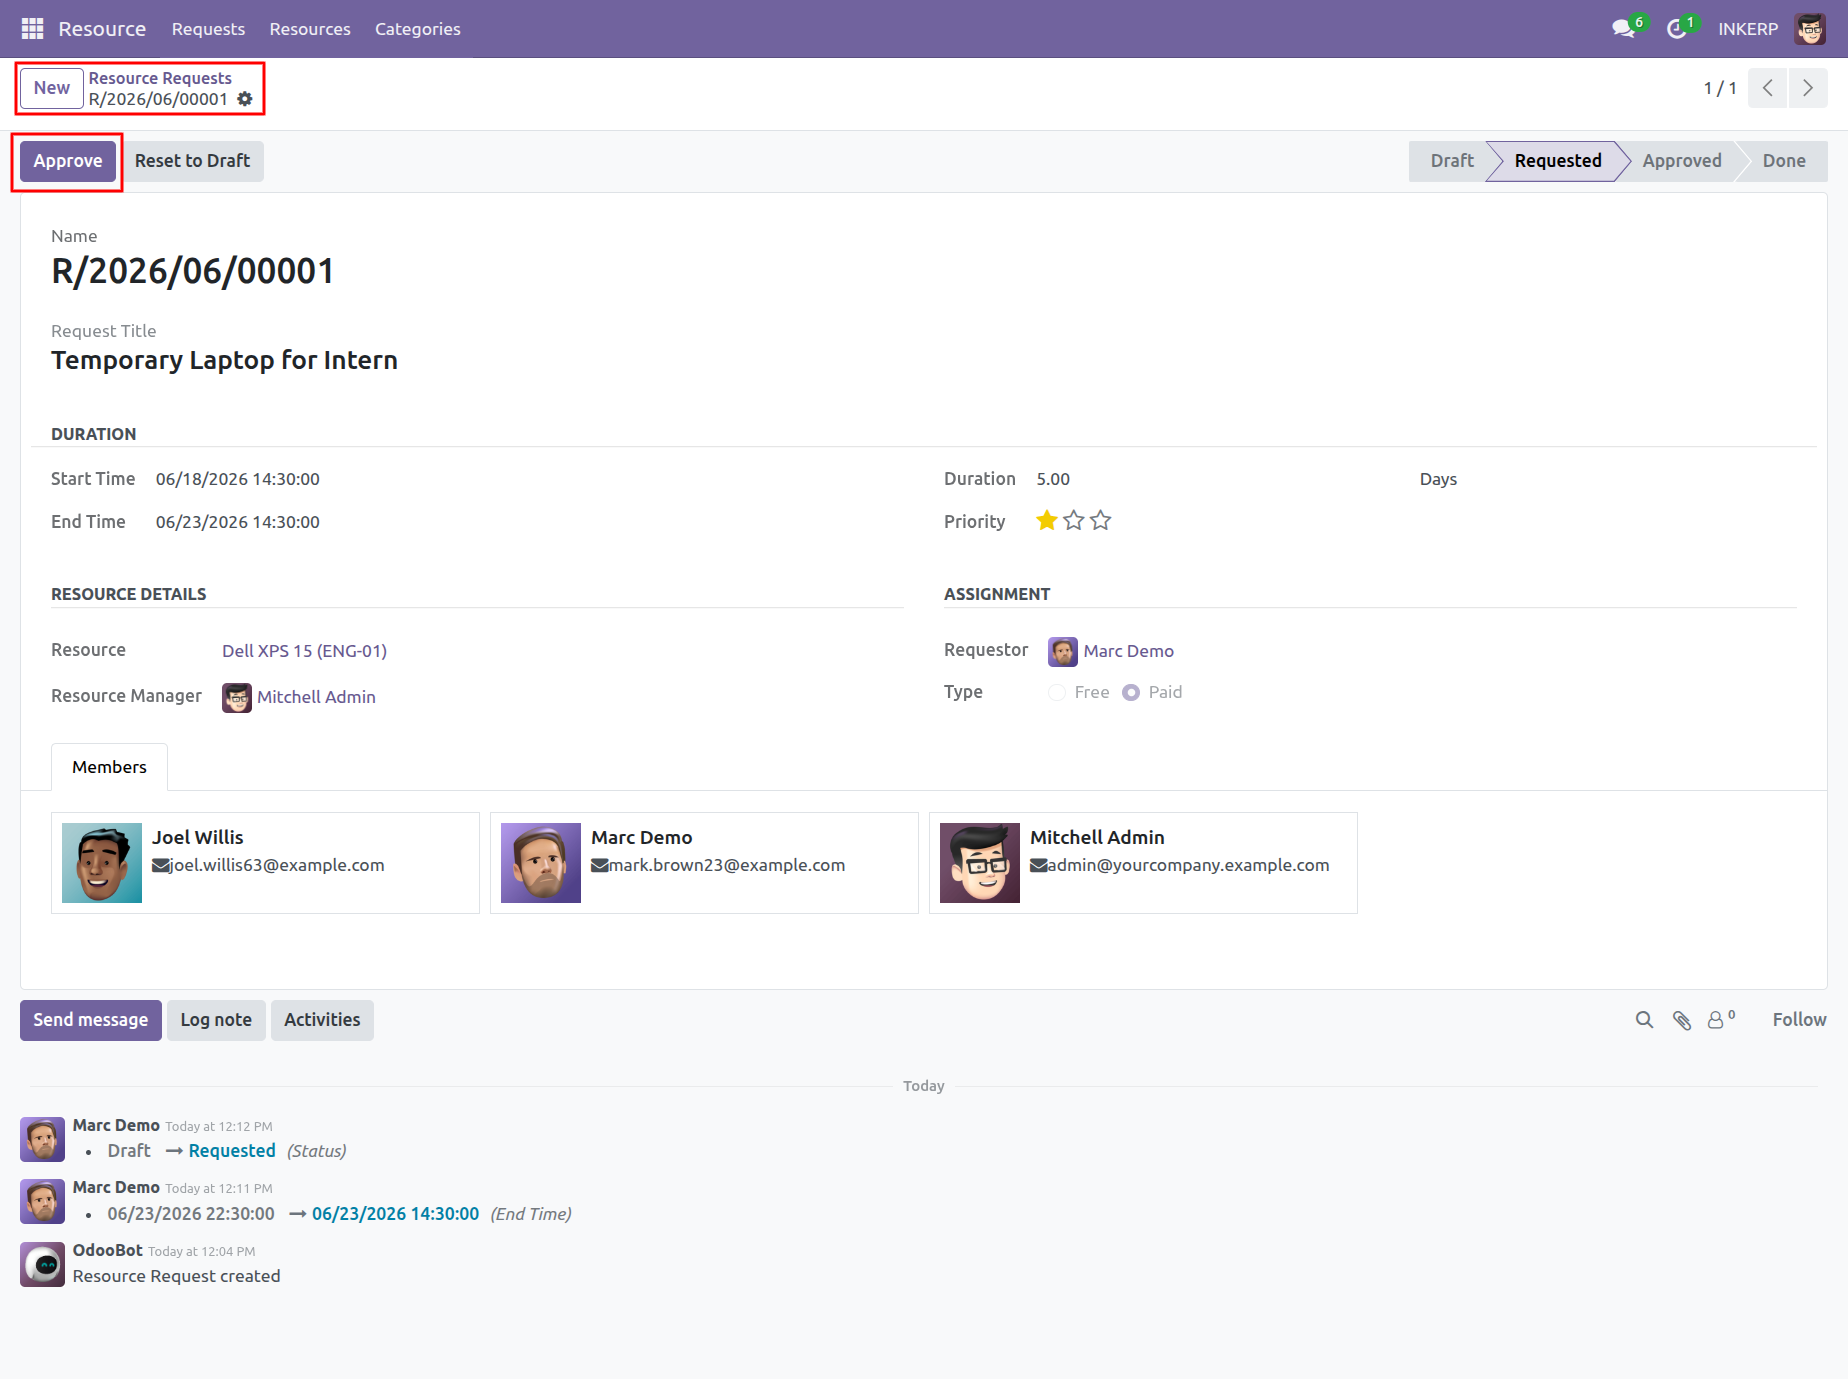
Task: Click Resource Request created message text
Action: (176, 1276)
